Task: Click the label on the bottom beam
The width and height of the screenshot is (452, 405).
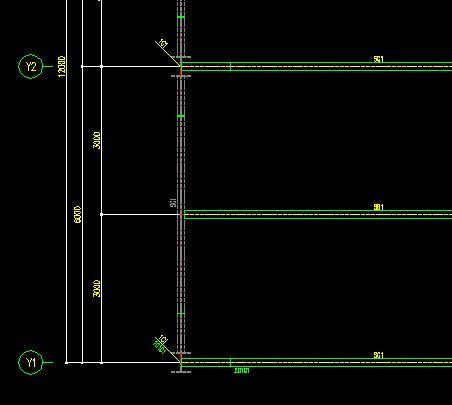Action: [x=379, y=355]
